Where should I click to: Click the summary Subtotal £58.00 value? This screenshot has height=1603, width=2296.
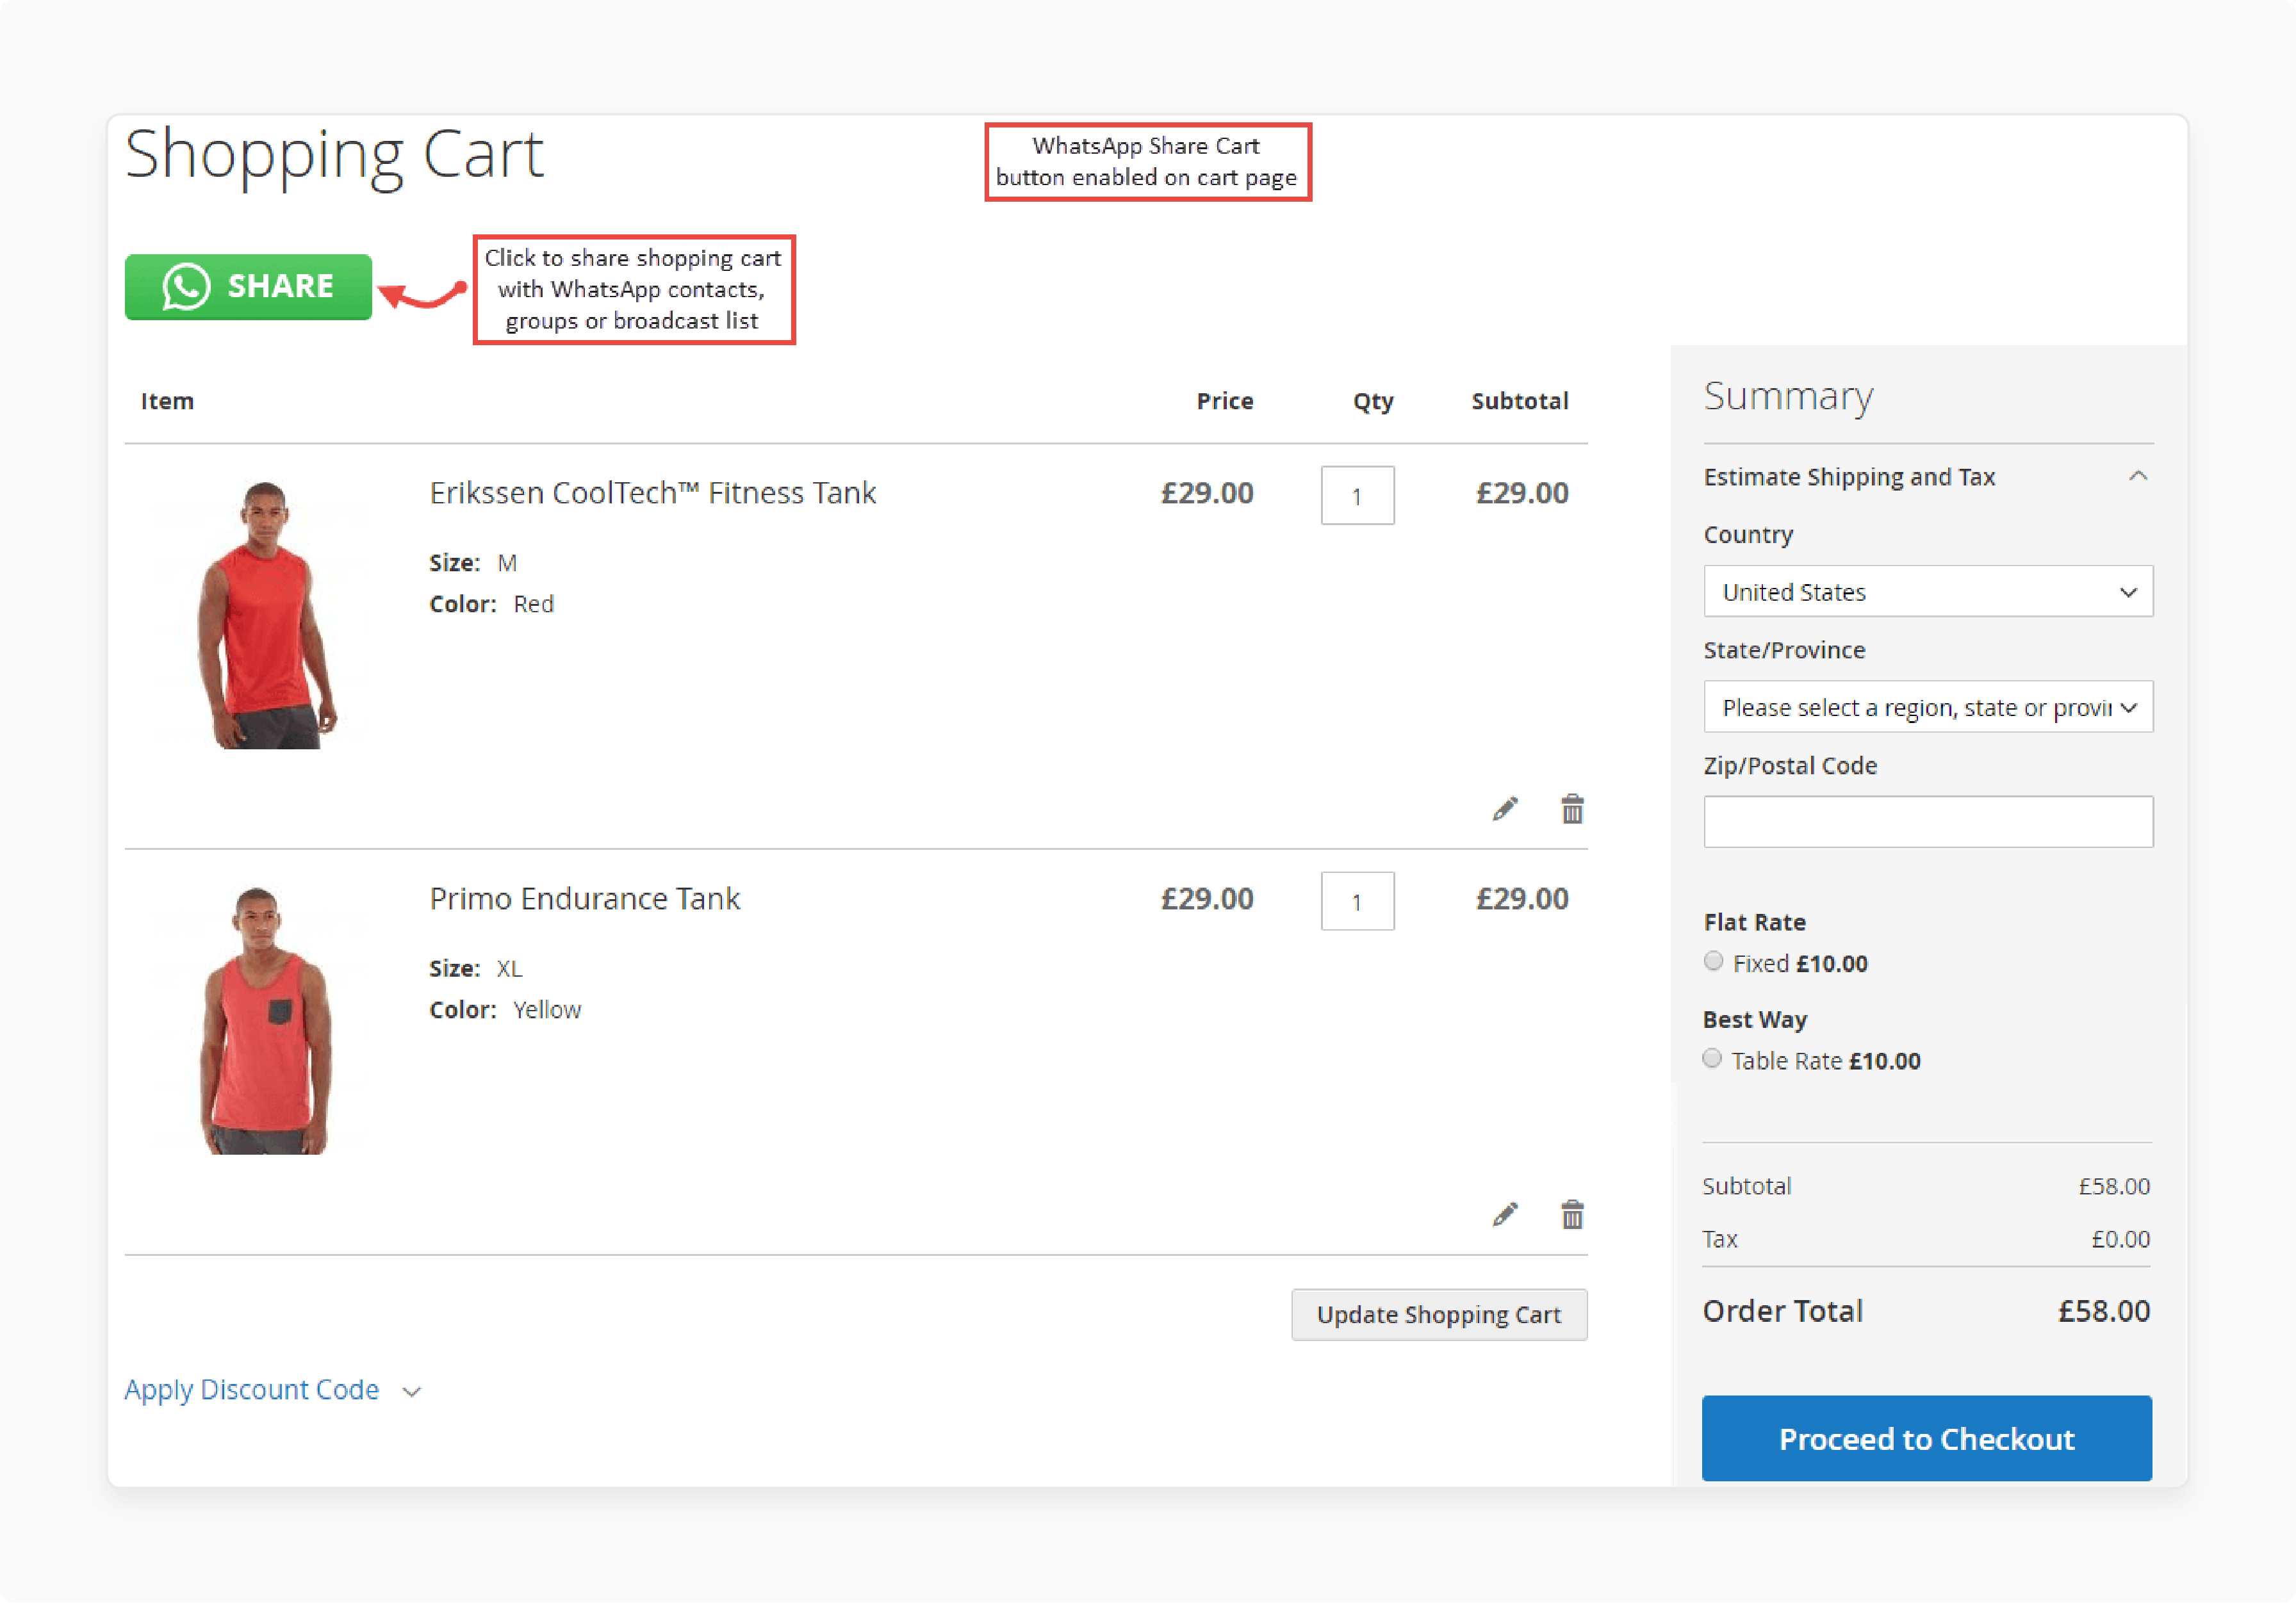[2114, 1186]
